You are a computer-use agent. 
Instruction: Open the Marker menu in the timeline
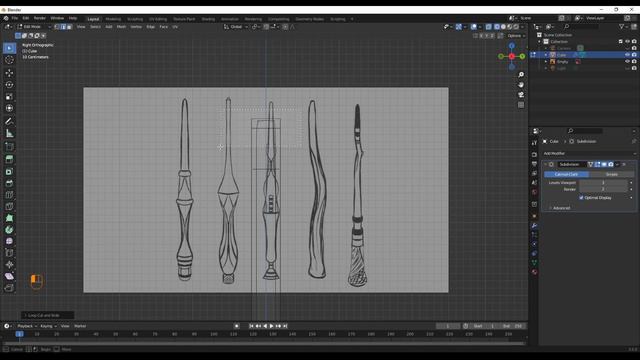click(x=80, y=326)
